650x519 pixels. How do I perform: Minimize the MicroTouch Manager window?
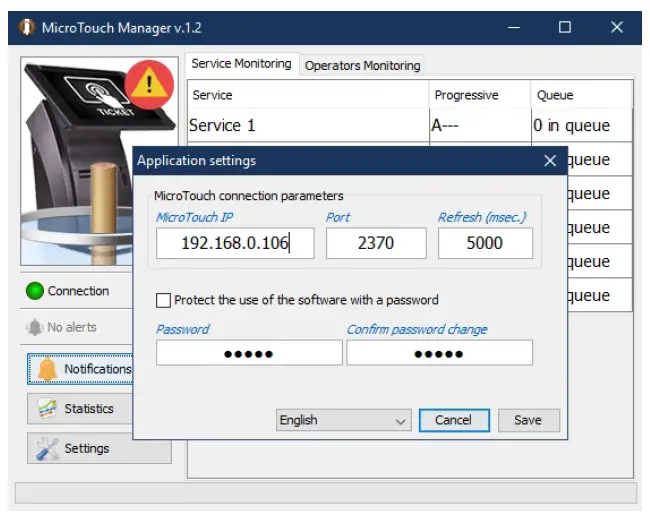(514, 27)
